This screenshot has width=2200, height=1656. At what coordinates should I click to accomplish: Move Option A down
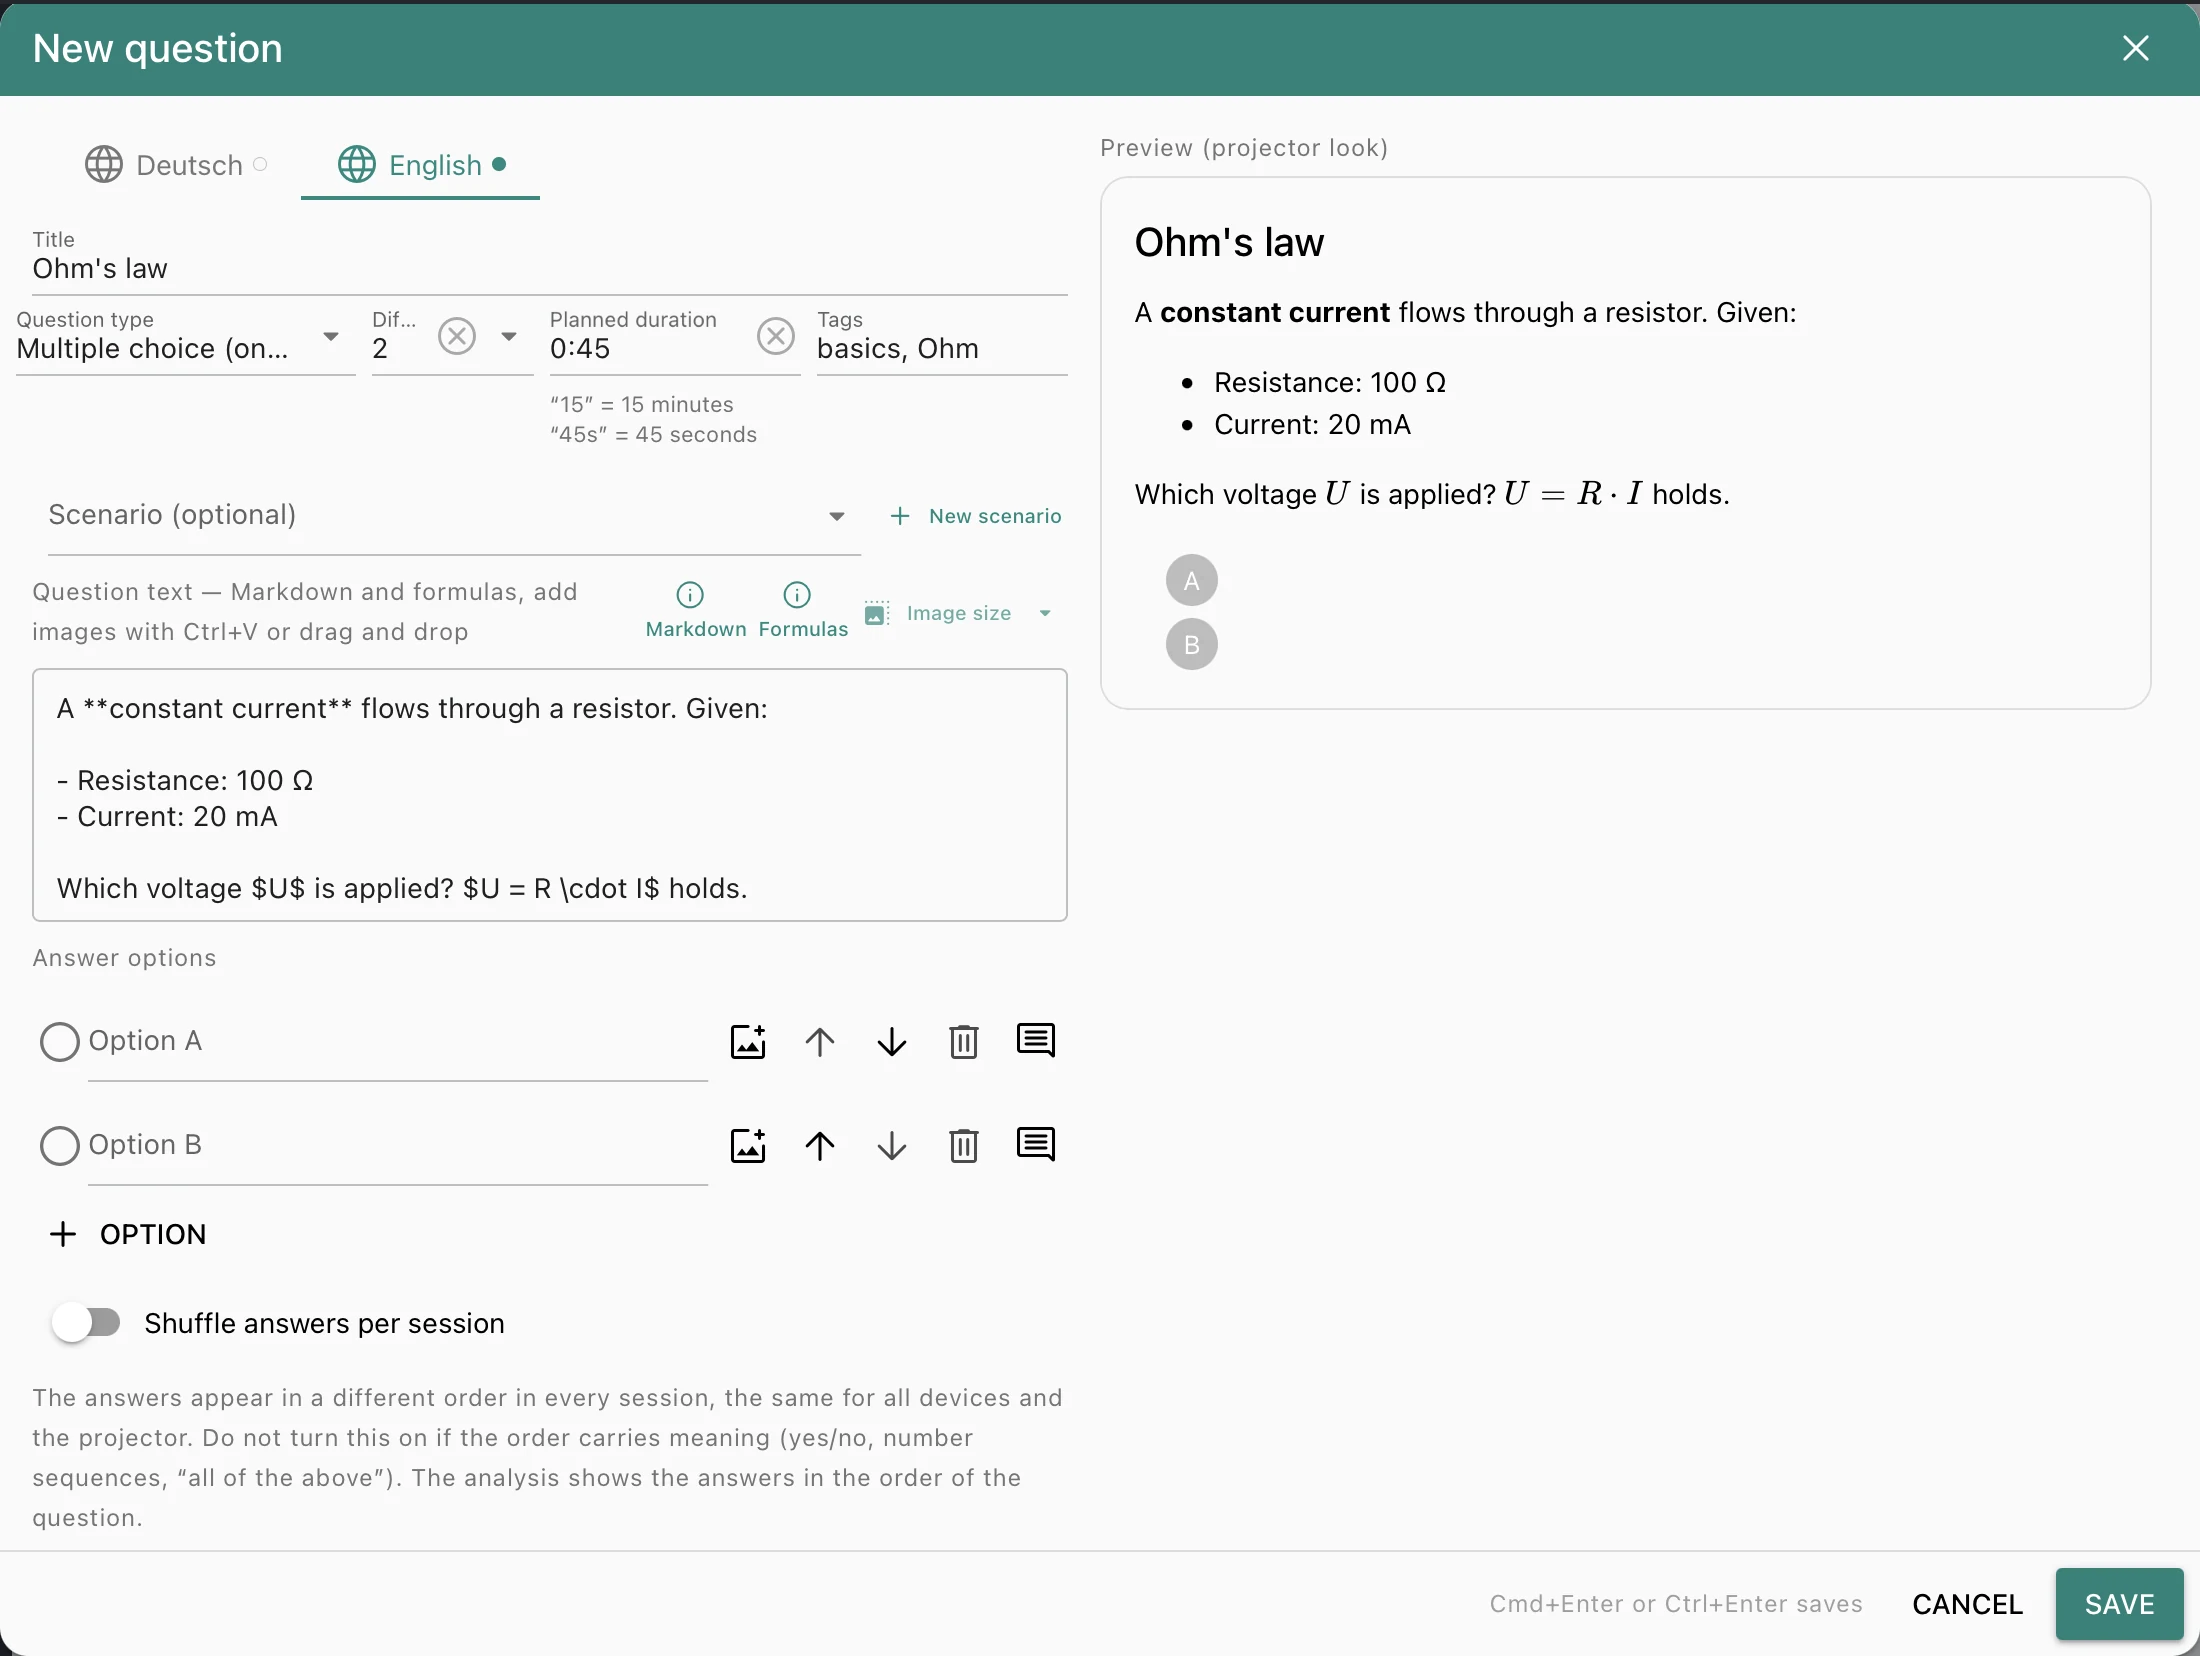892,1042
